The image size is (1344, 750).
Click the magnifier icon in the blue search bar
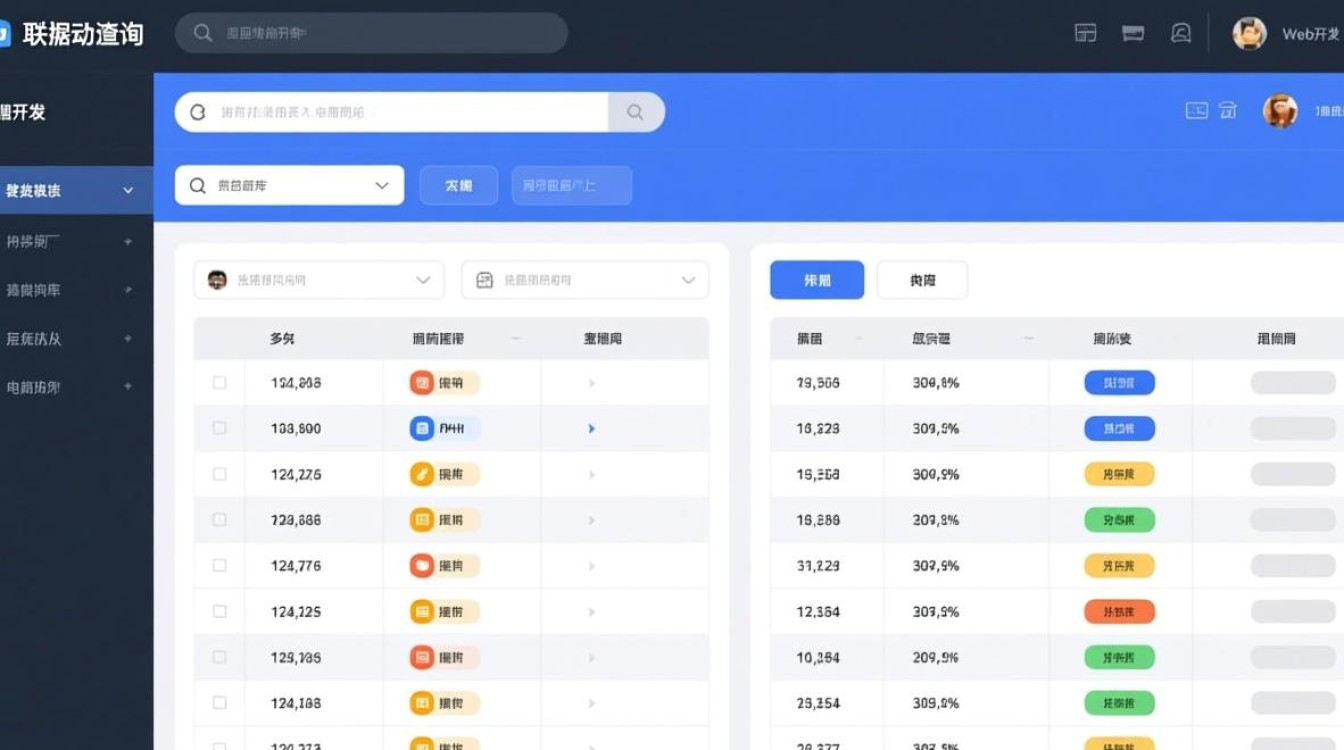coord(636,112)
